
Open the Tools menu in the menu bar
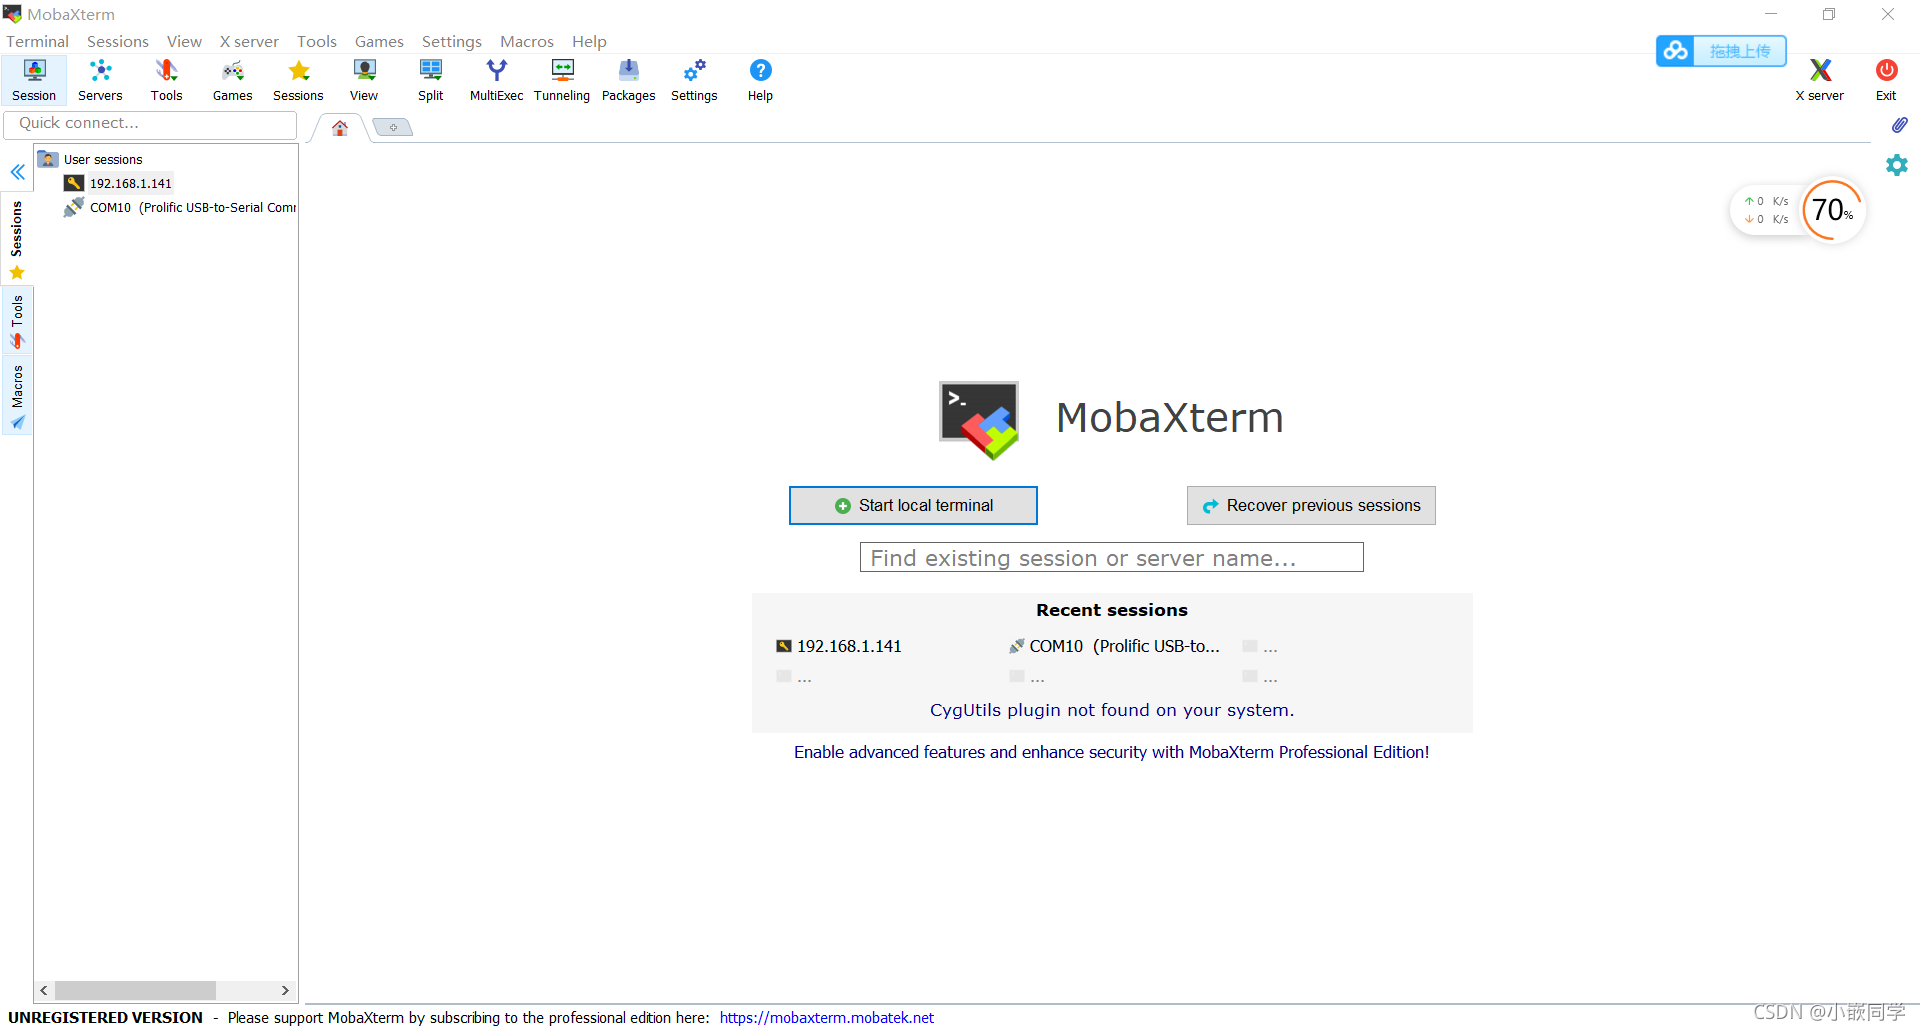coord(316,41)
